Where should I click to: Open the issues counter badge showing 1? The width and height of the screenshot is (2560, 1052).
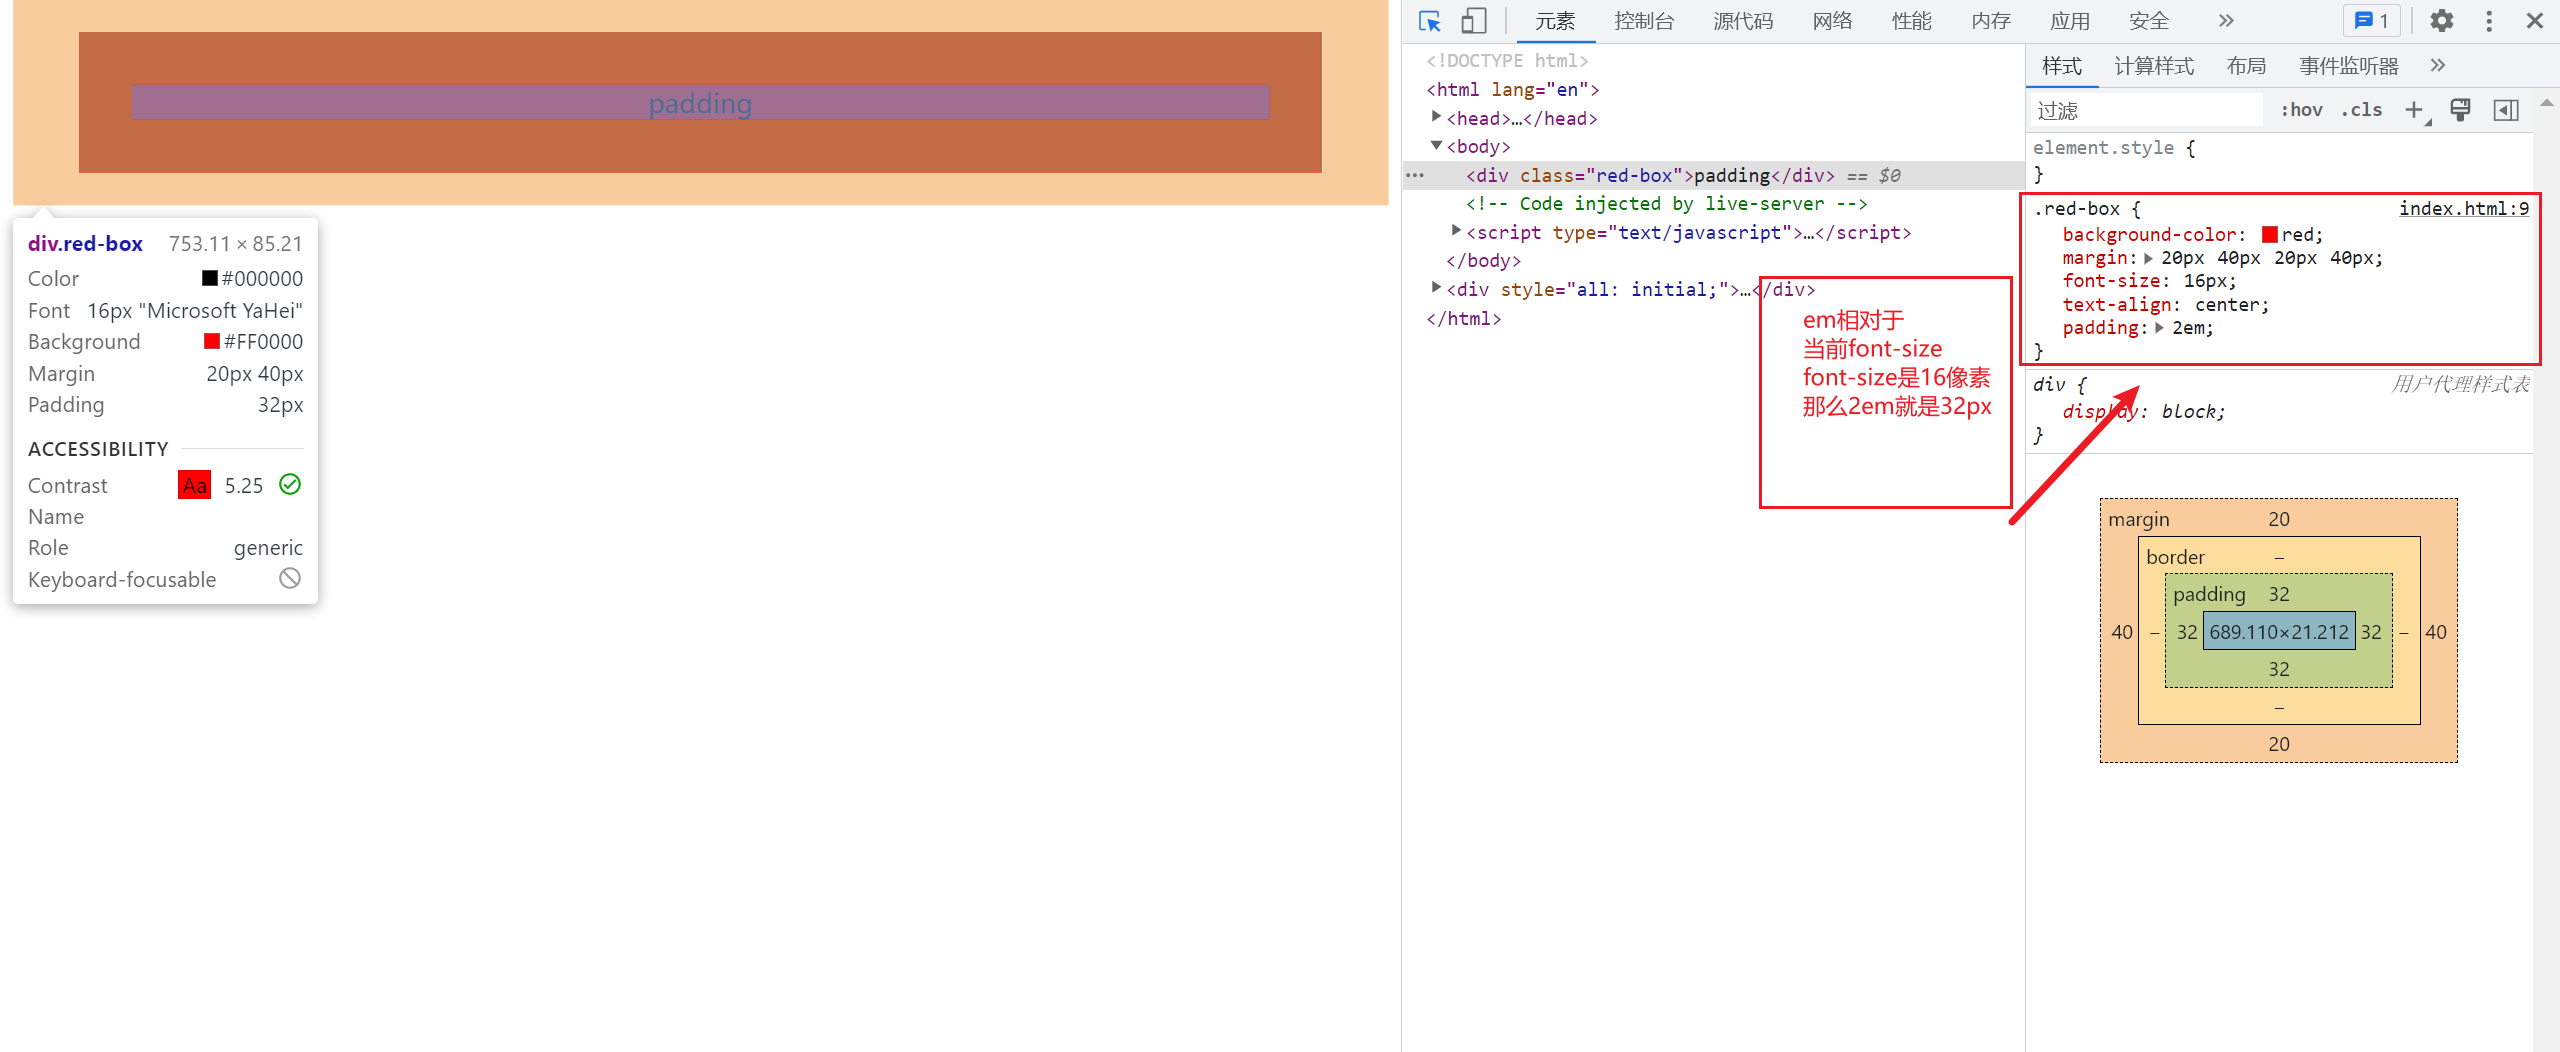2371,21
